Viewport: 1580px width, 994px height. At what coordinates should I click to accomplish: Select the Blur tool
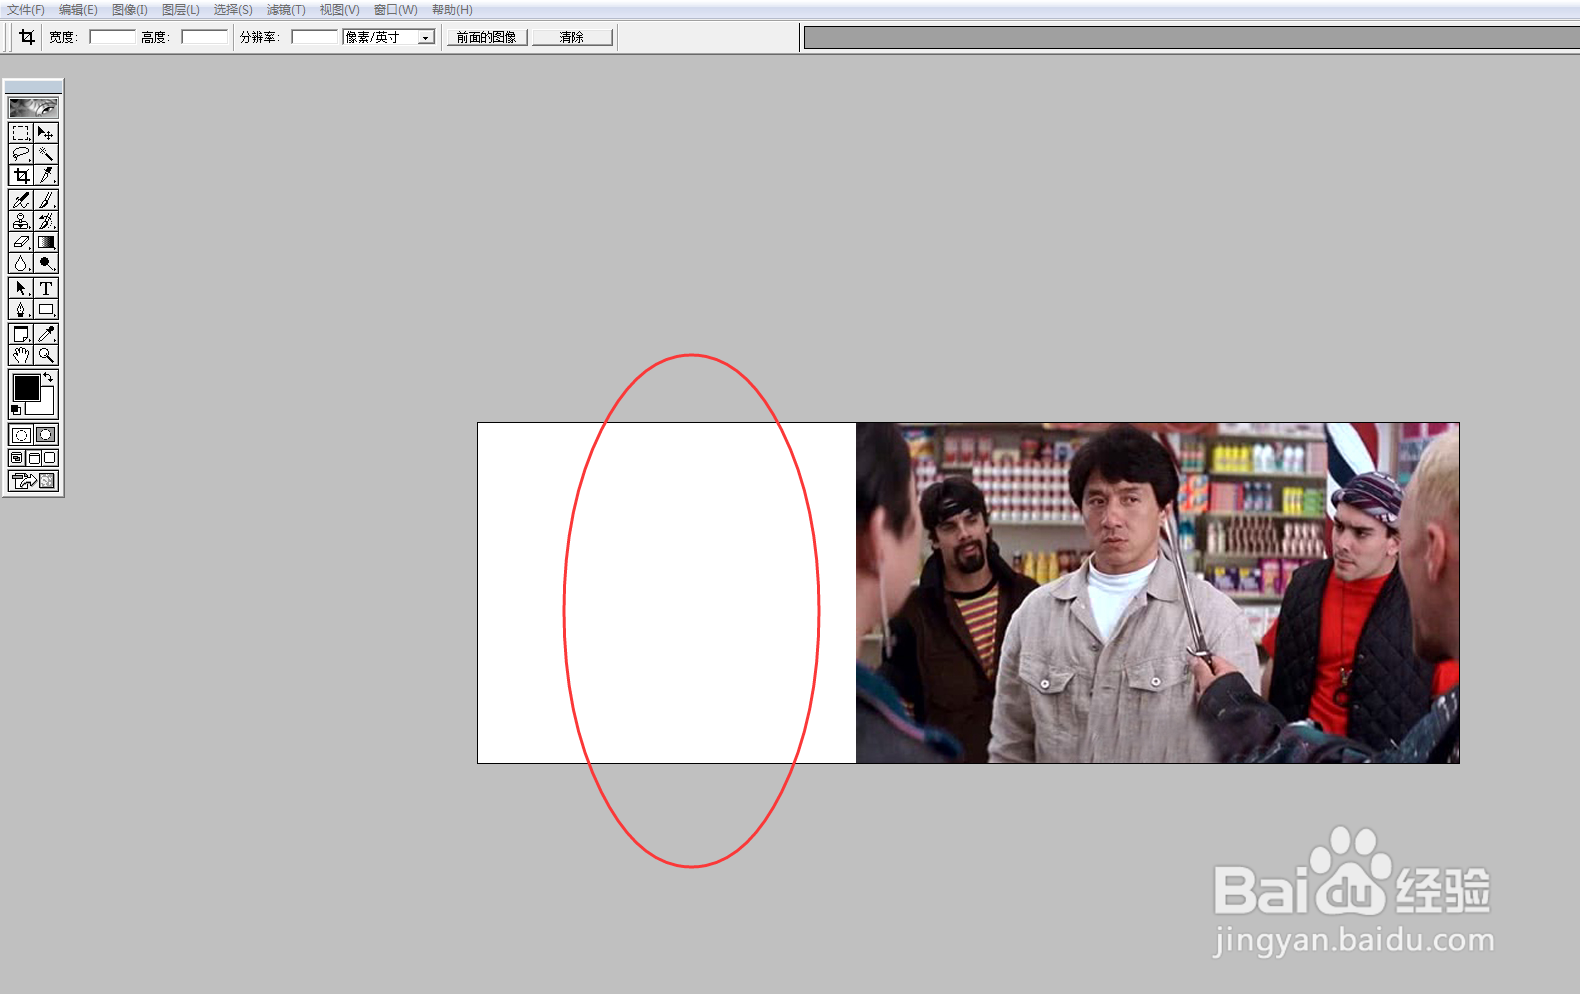coord(21,263)
